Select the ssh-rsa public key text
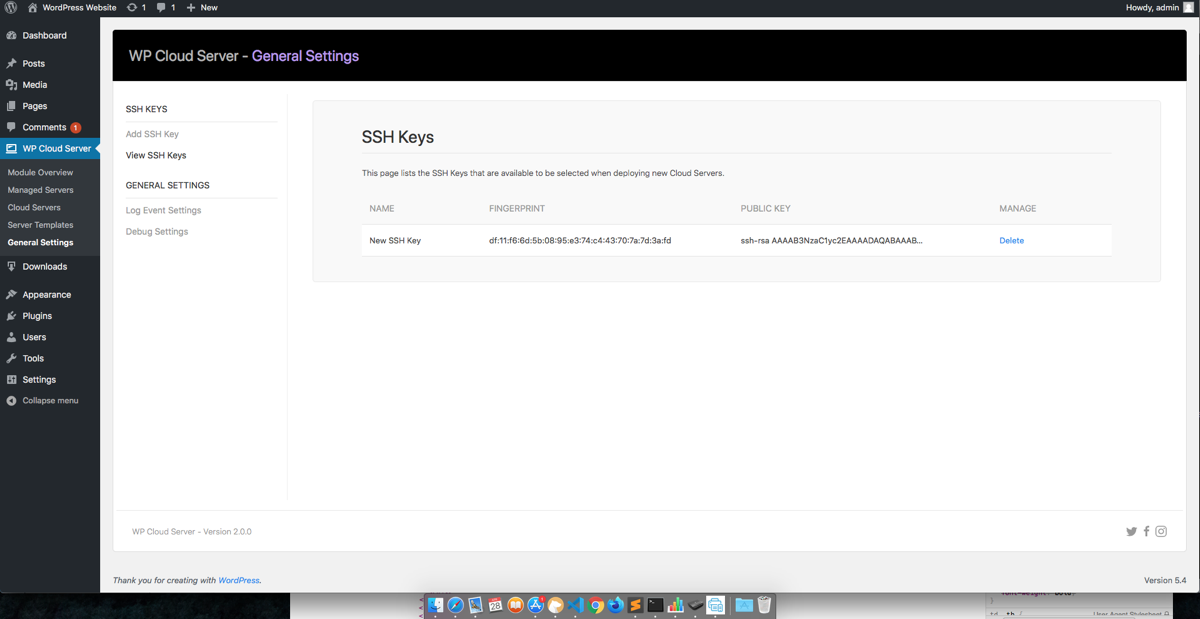Screen dimensions: 1200x619 point(831,241)
